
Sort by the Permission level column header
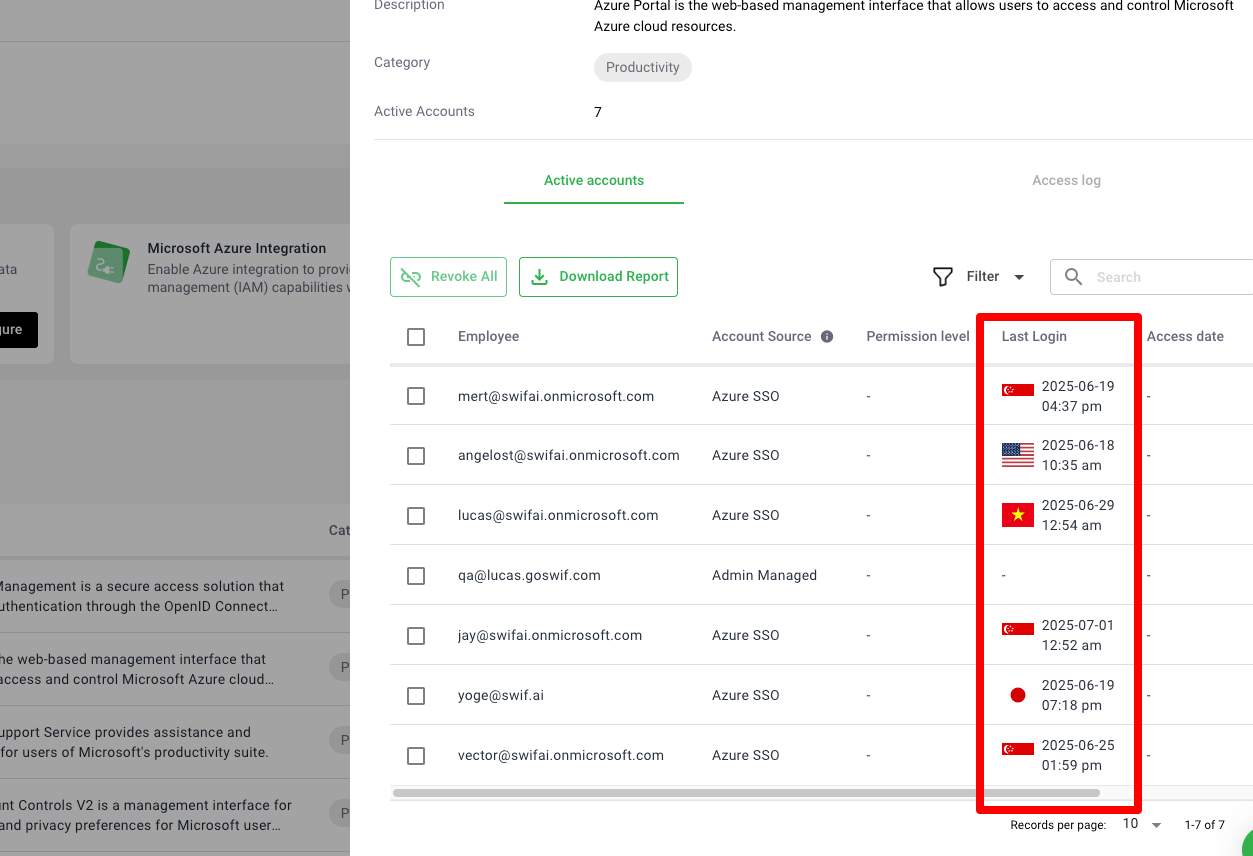click(918, 337)
